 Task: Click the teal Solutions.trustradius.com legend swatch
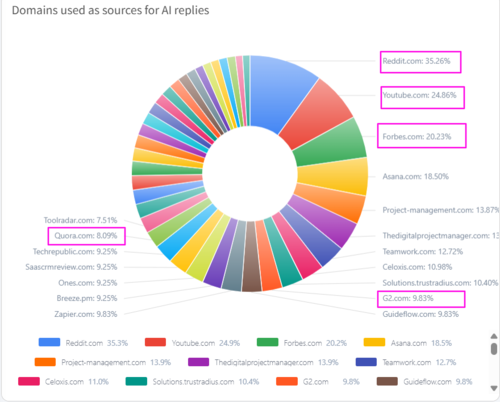136,381
